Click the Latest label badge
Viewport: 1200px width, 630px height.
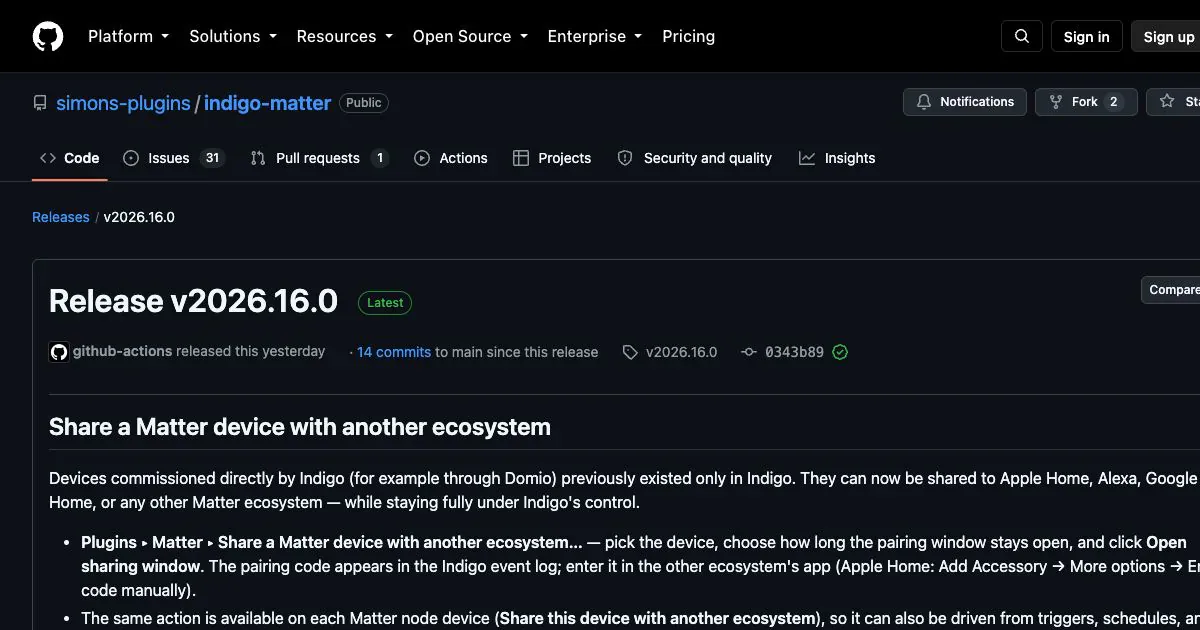point(385,303)
